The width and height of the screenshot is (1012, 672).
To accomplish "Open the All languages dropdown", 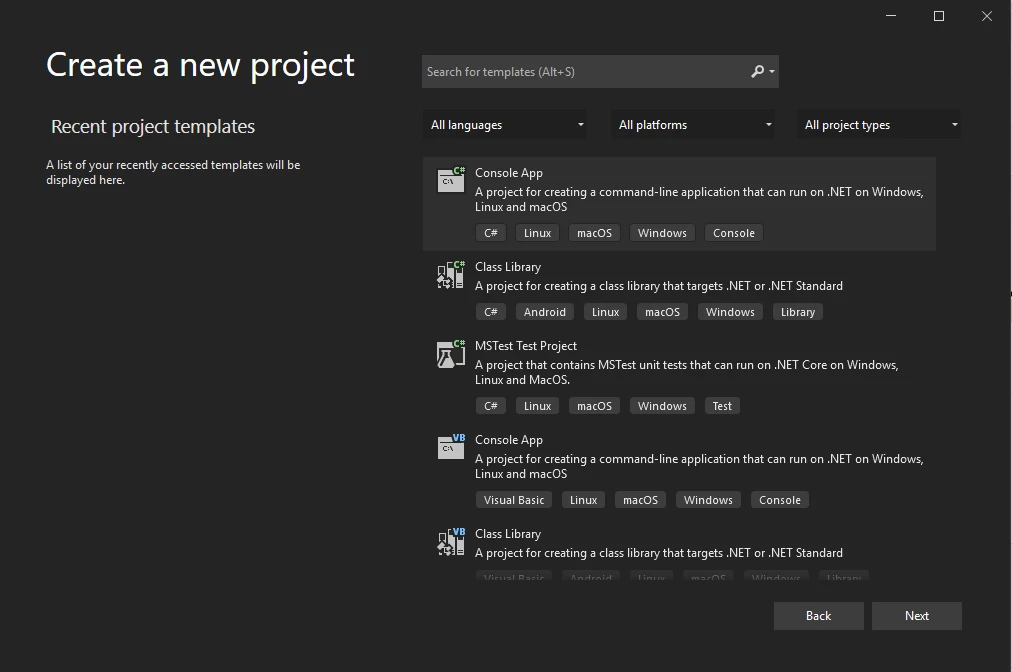I will 507,125.
